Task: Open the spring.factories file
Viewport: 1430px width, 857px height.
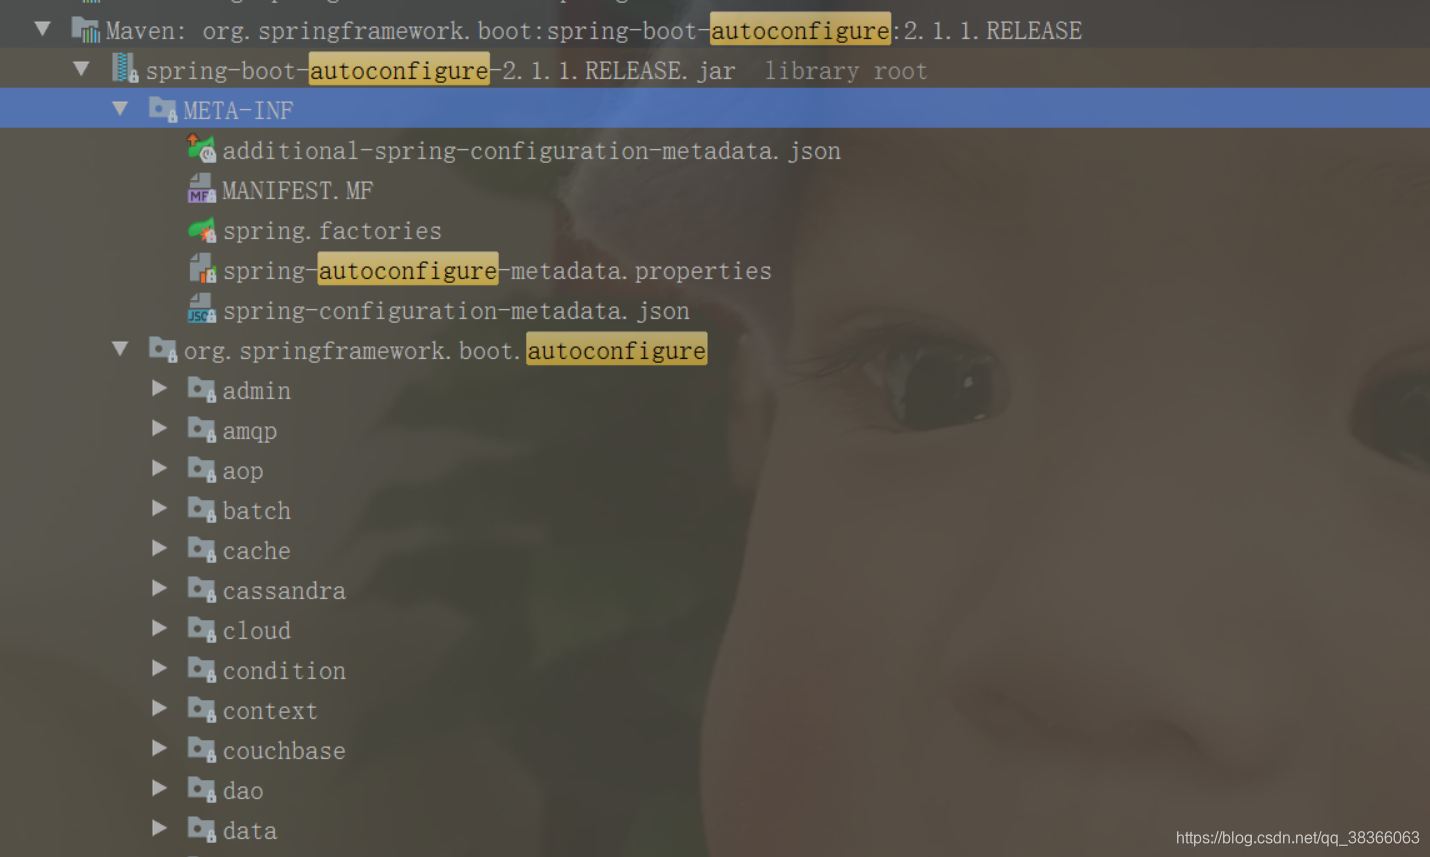Action: [332, 231]
